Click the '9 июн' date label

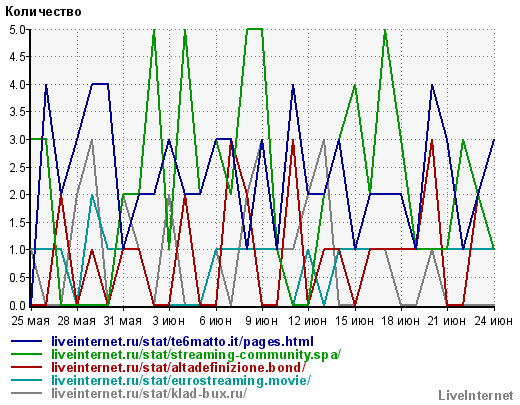point(262,321)
